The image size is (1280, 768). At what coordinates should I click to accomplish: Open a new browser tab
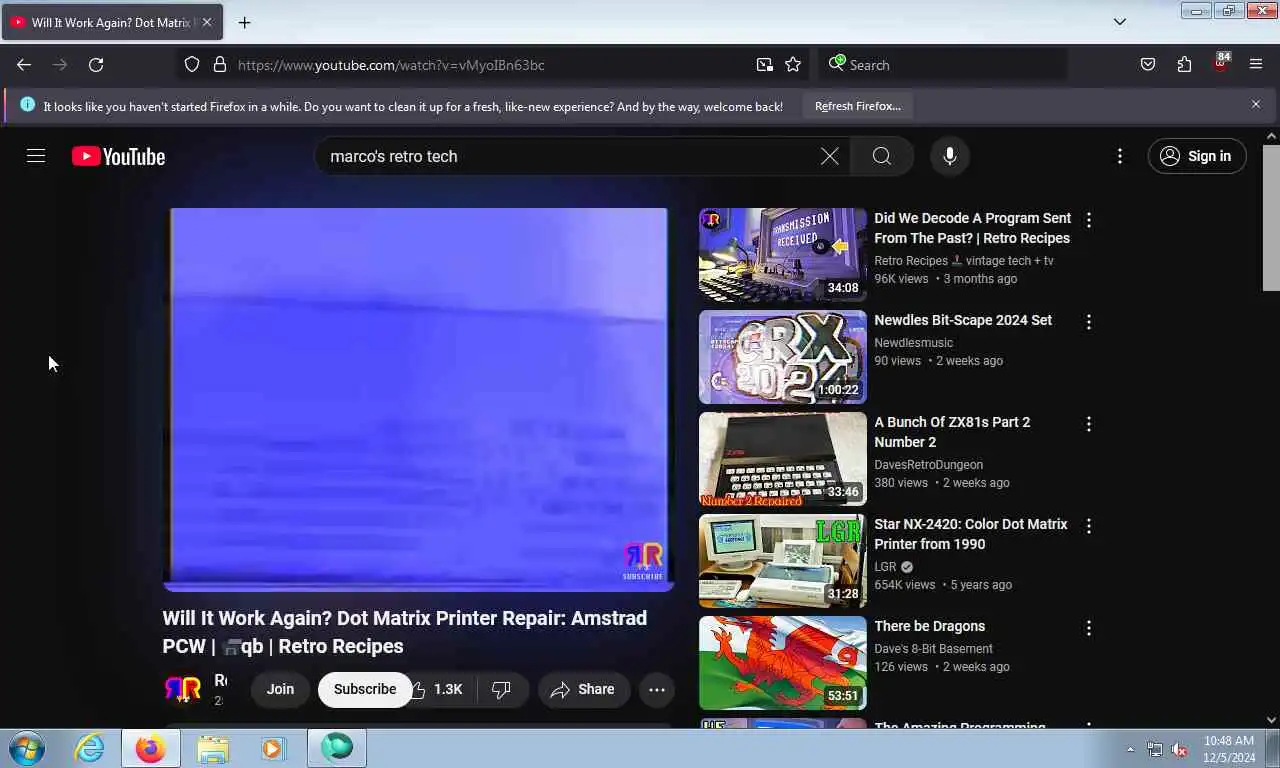pyautogui.click(x=244, y=22)
